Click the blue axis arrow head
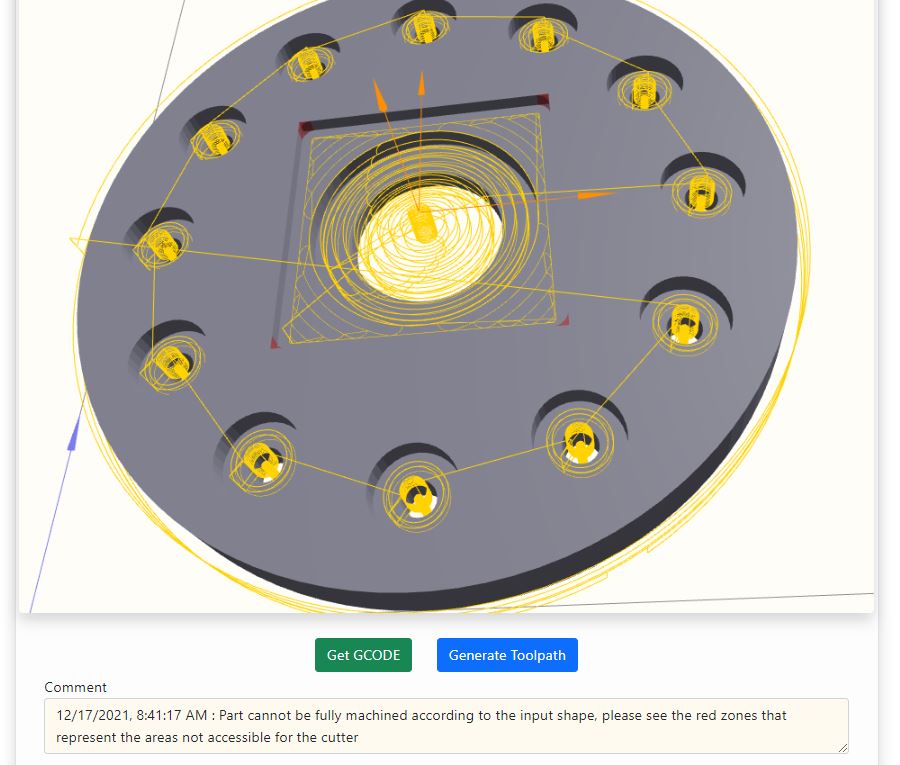The height and width of the screenshot is (765, 900). coord(73,434)
